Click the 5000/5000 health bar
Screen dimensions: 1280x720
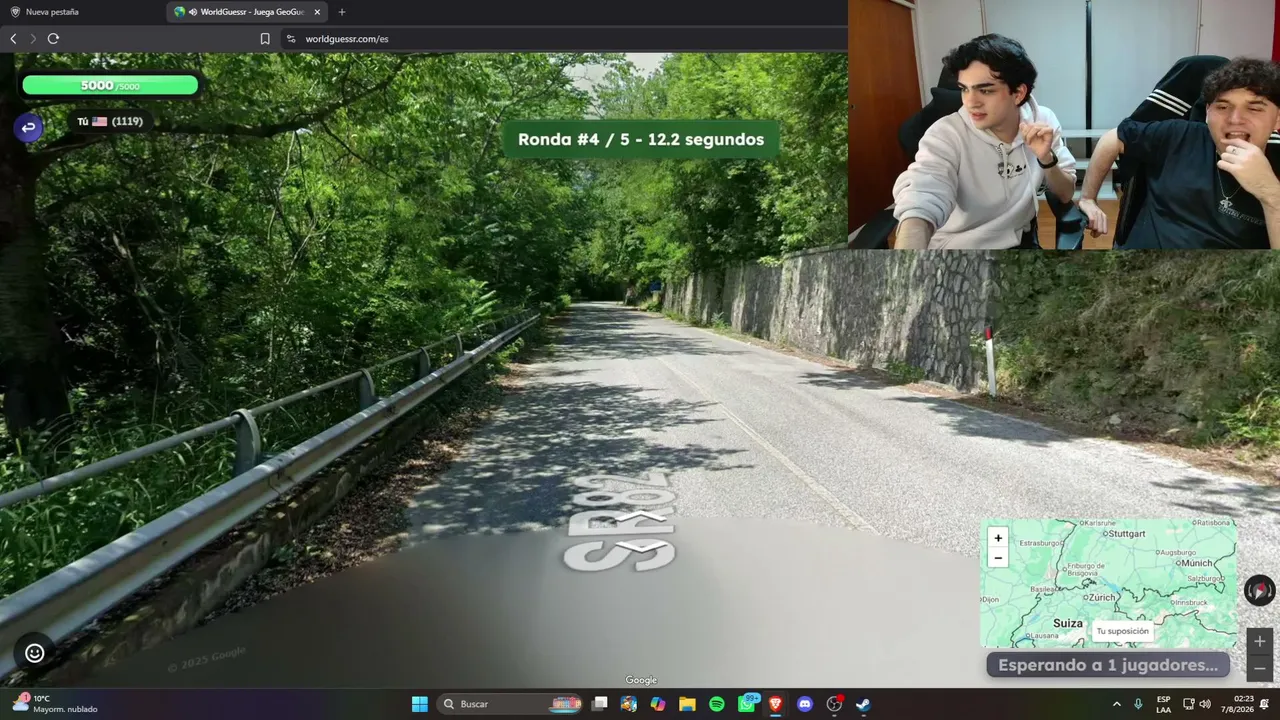[x=110, y=85]
